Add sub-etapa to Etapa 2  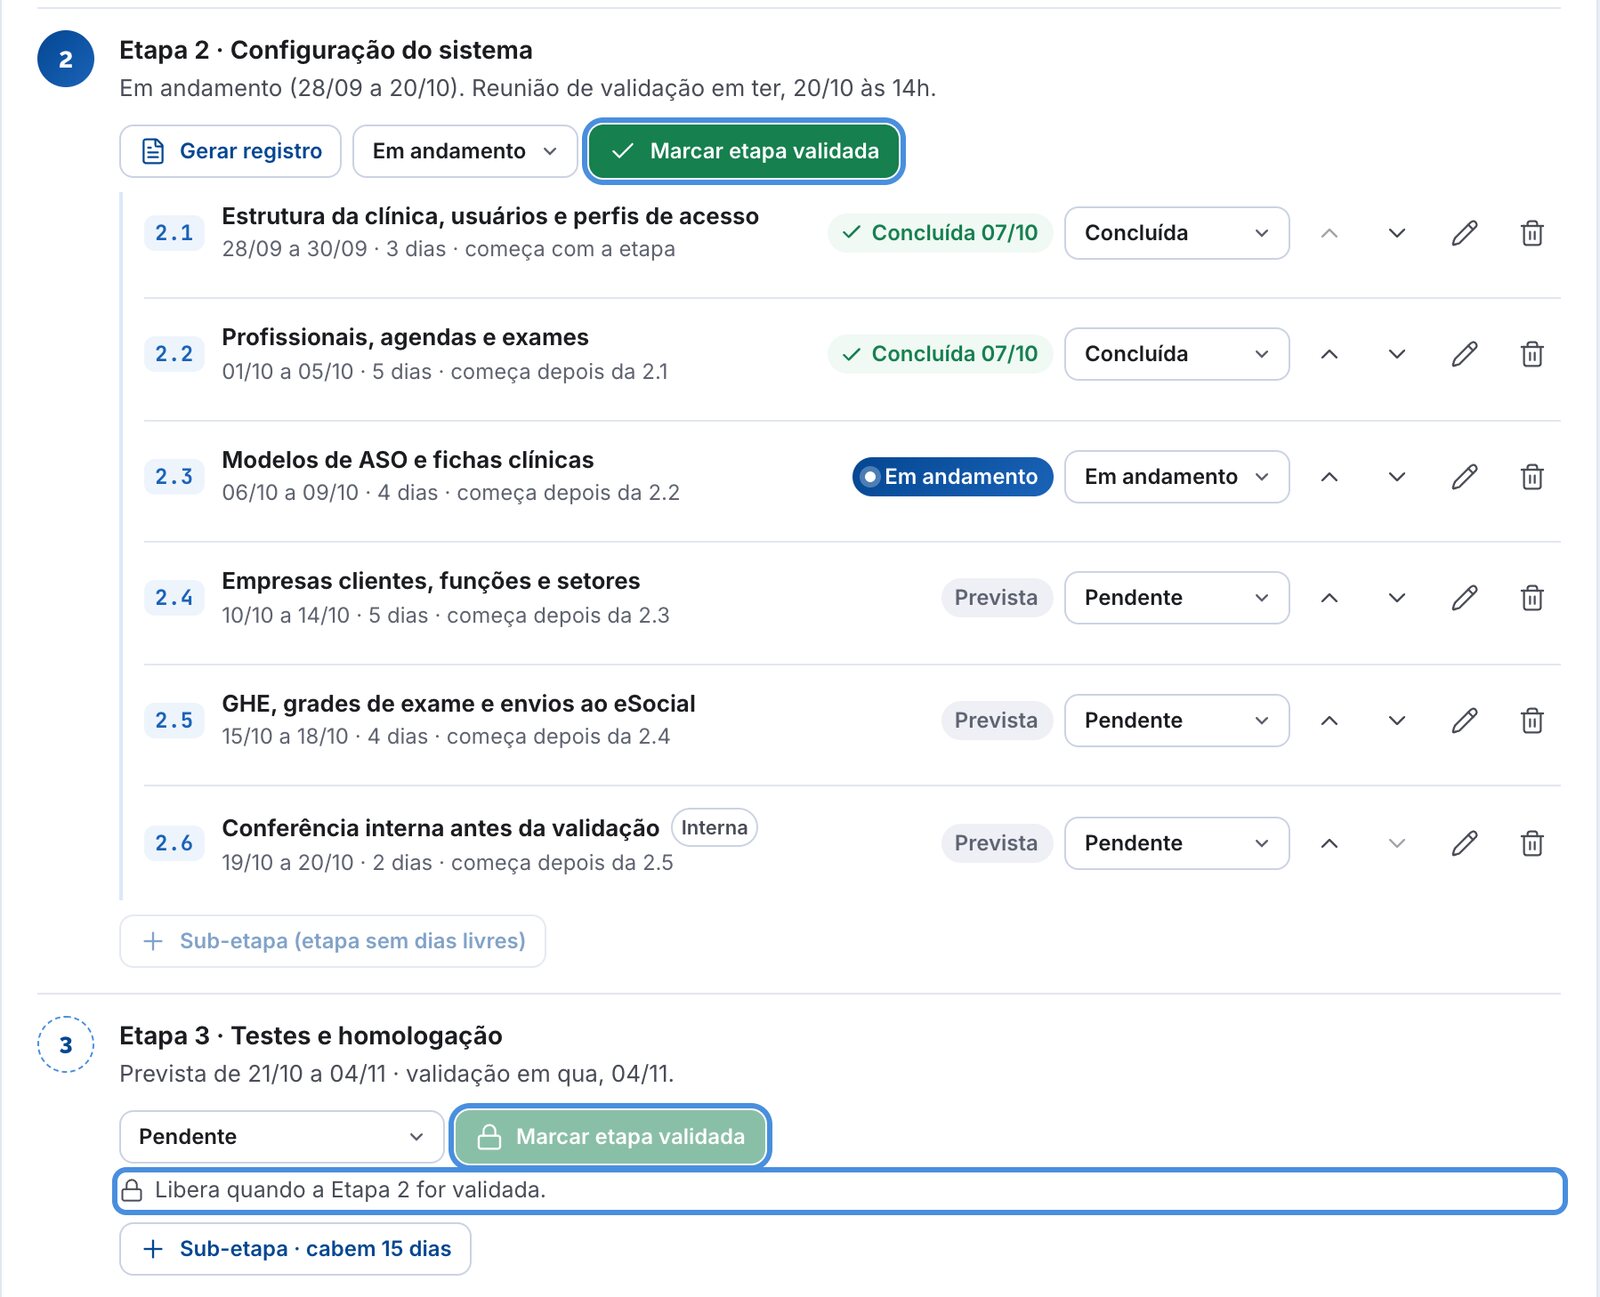pos(332,941)
